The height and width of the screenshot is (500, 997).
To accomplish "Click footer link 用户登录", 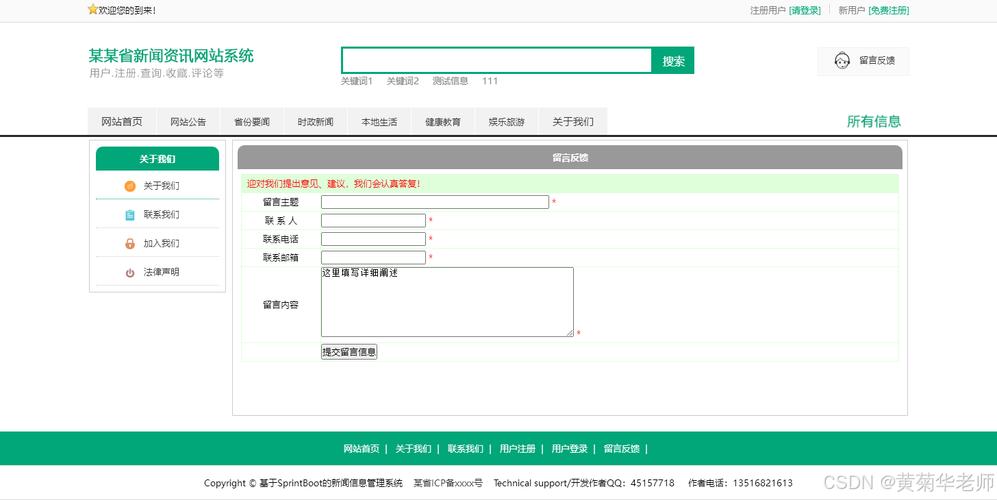I will [570, 449].
